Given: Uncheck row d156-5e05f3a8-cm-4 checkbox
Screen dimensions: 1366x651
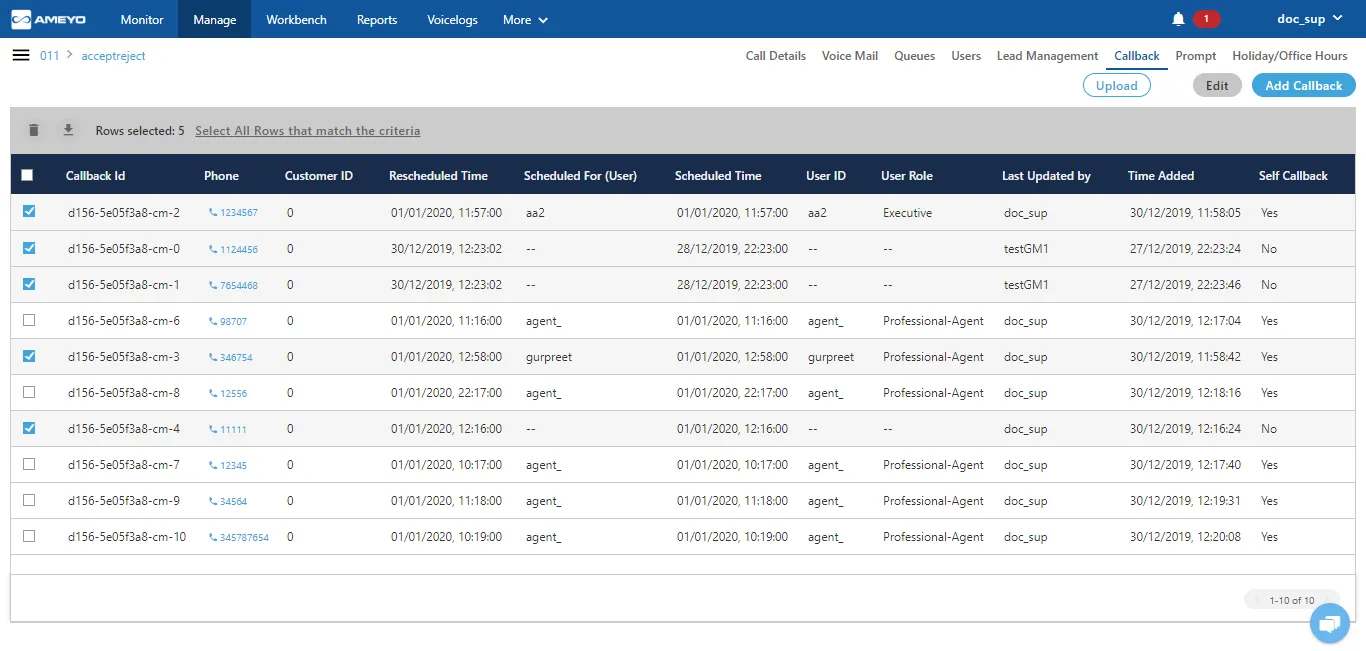Looking at the screenshot, I should coord(28,428).
